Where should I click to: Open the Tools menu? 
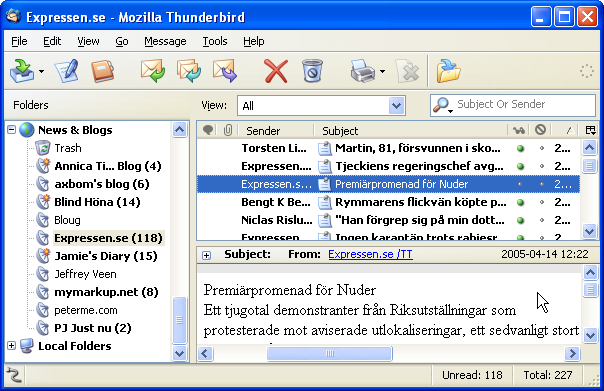(x=215, y=41)
